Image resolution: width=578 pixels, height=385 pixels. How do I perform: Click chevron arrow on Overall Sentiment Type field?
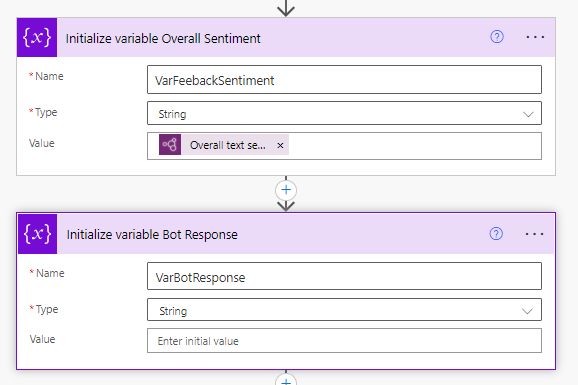[528, 114]
